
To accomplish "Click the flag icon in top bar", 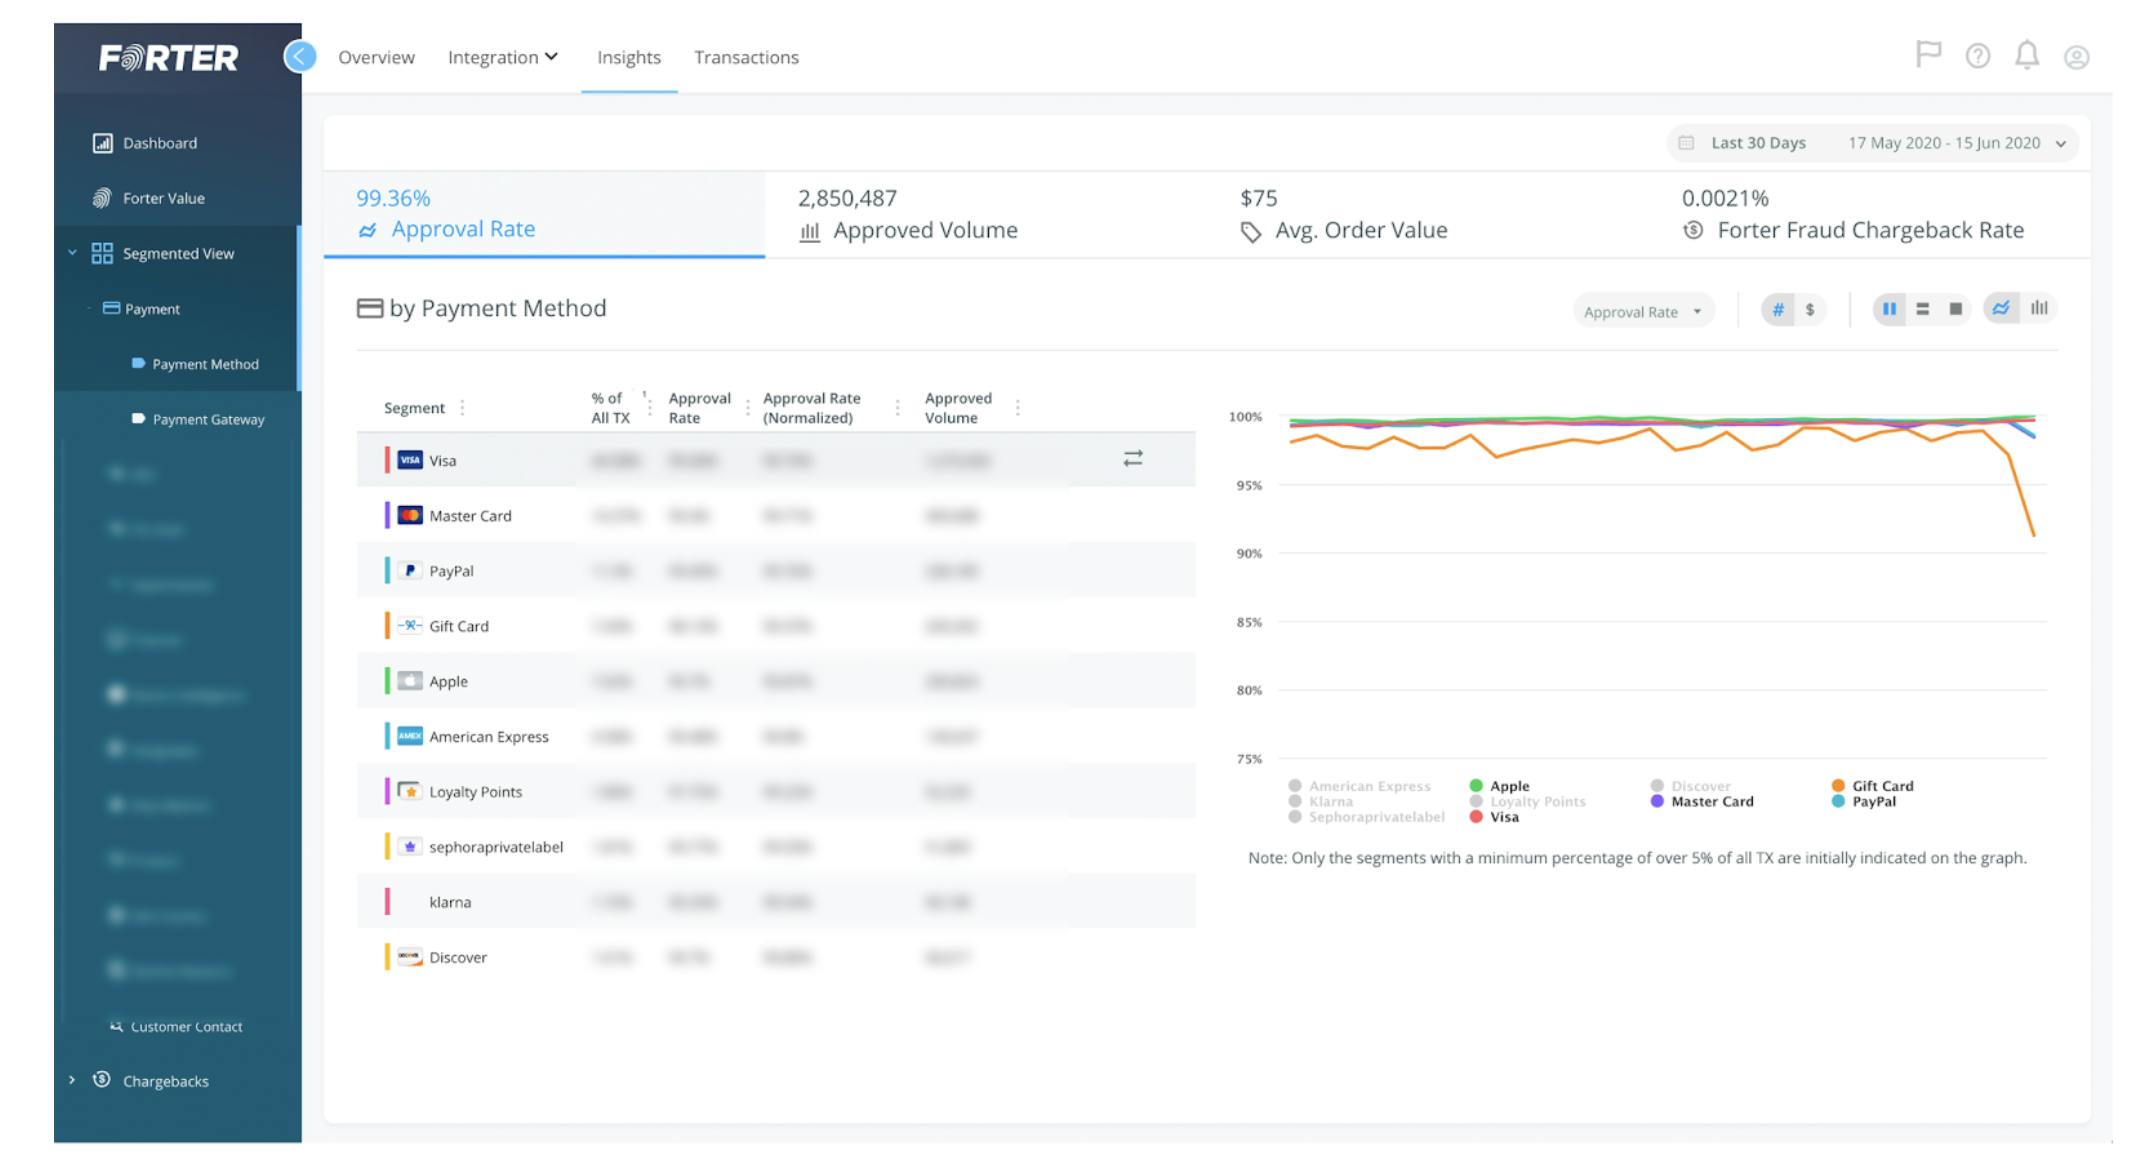I will (1927, 54).
